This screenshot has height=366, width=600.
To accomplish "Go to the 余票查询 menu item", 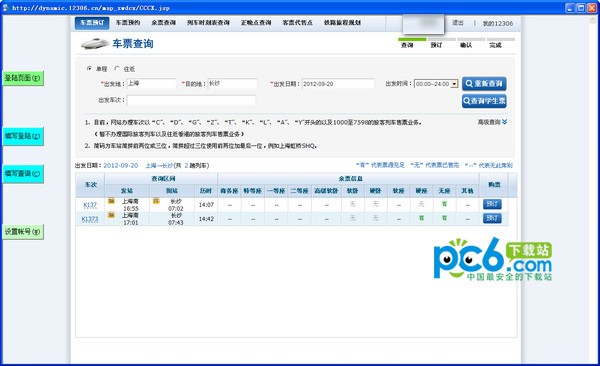I will pyautogui.click(x=163, y=23).
